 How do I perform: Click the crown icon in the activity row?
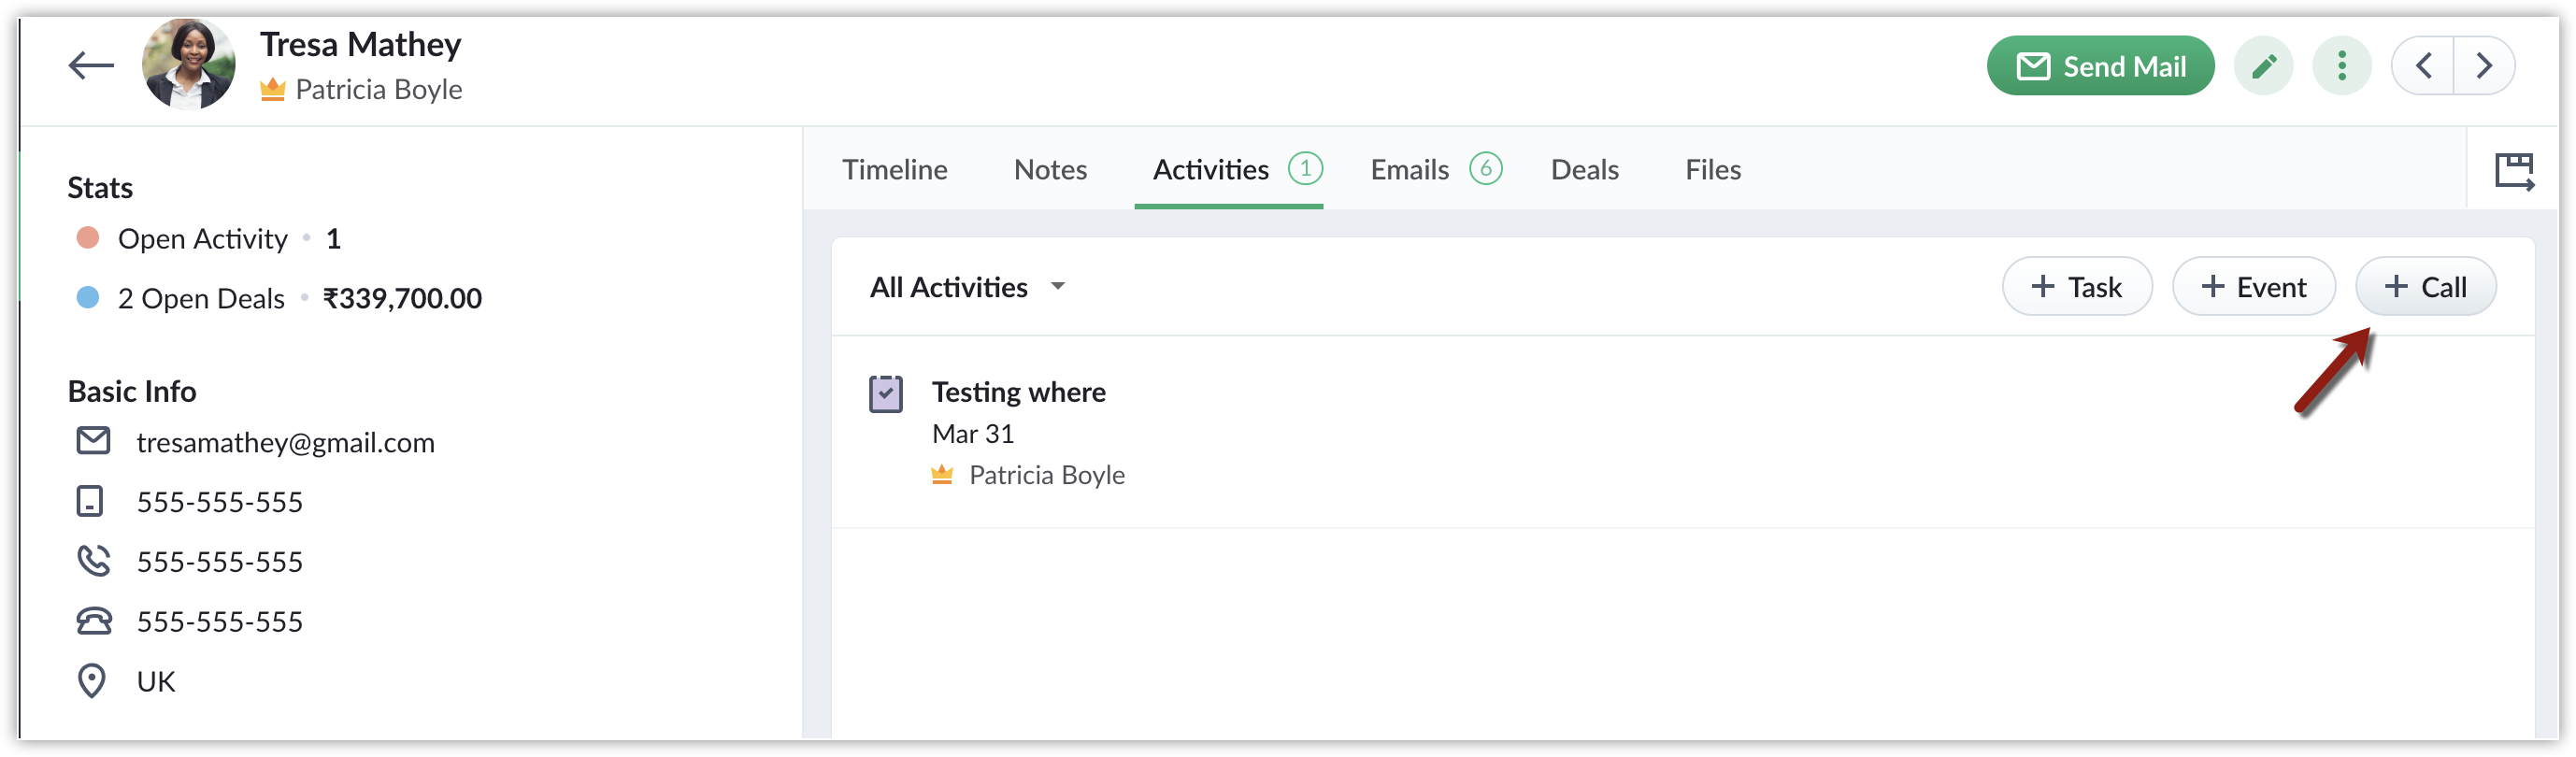pyautogui.click(x=941, y=474)
